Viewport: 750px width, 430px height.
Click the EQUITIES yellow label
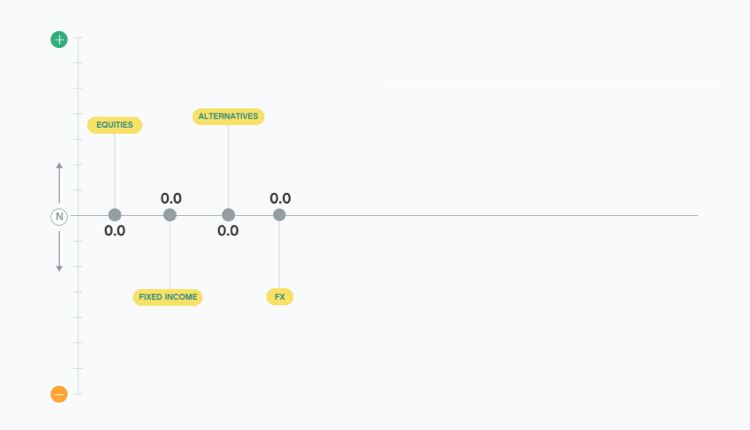coord(115,125)
